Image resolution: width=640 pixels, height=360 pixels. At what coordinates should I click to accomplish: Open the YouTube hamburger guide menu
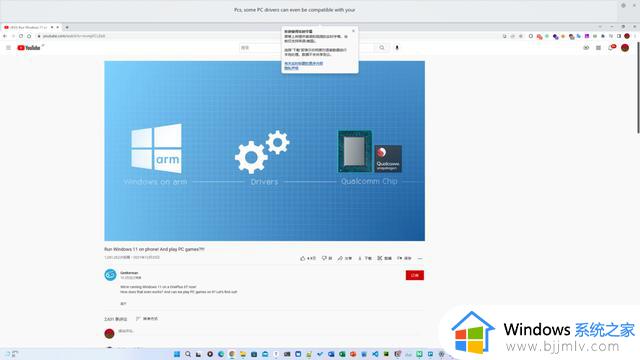pos(9,48)
